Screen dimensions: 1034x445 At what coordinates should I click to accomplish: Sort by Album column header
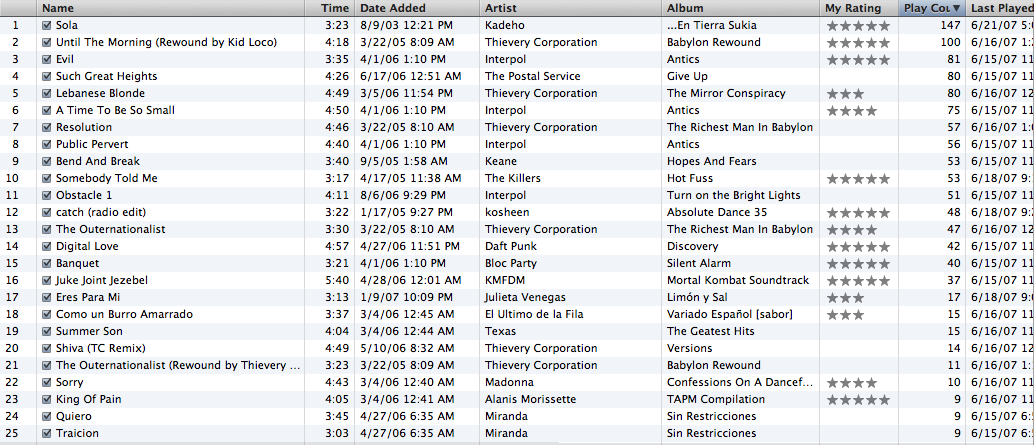[741, 8]
